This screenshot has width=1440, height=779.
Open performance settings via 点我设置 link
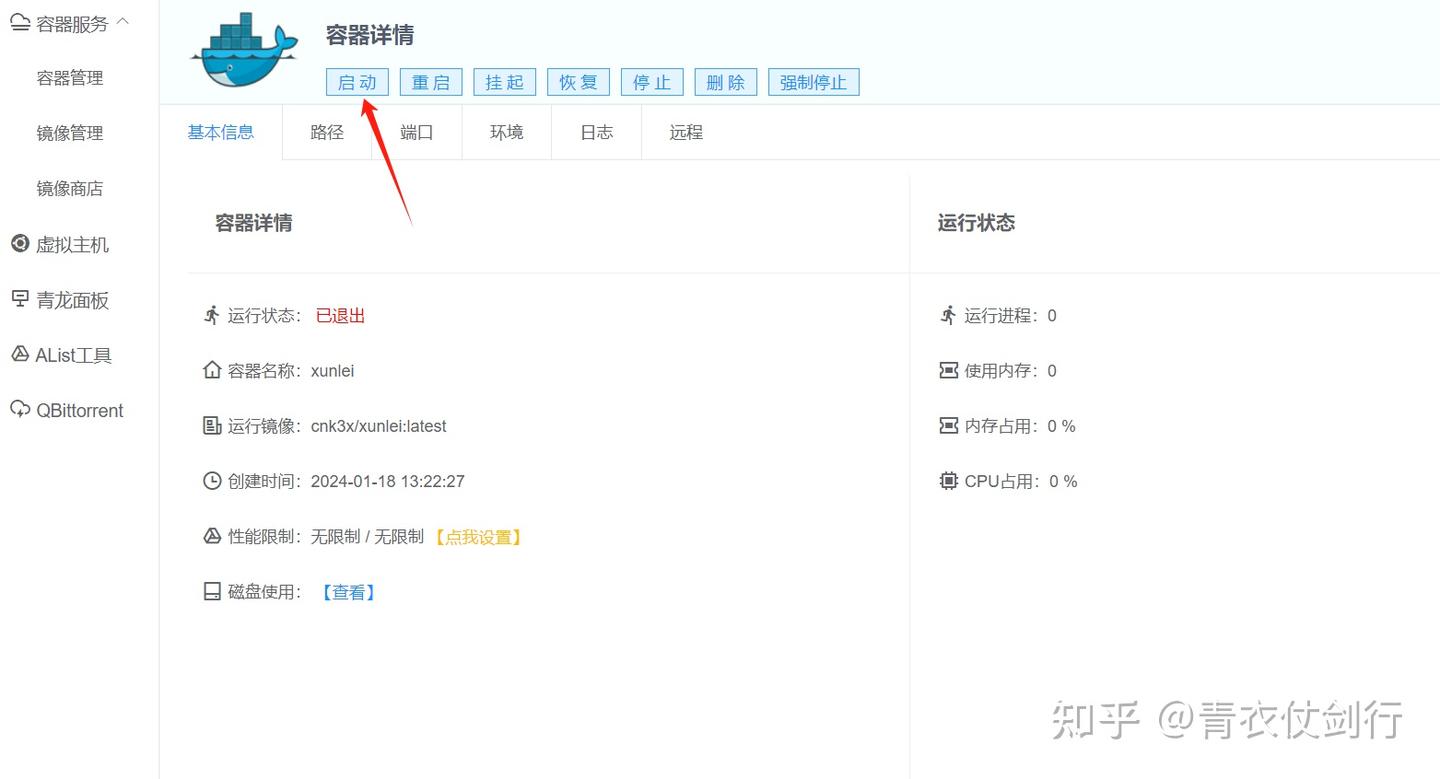(x=479, y=536)
